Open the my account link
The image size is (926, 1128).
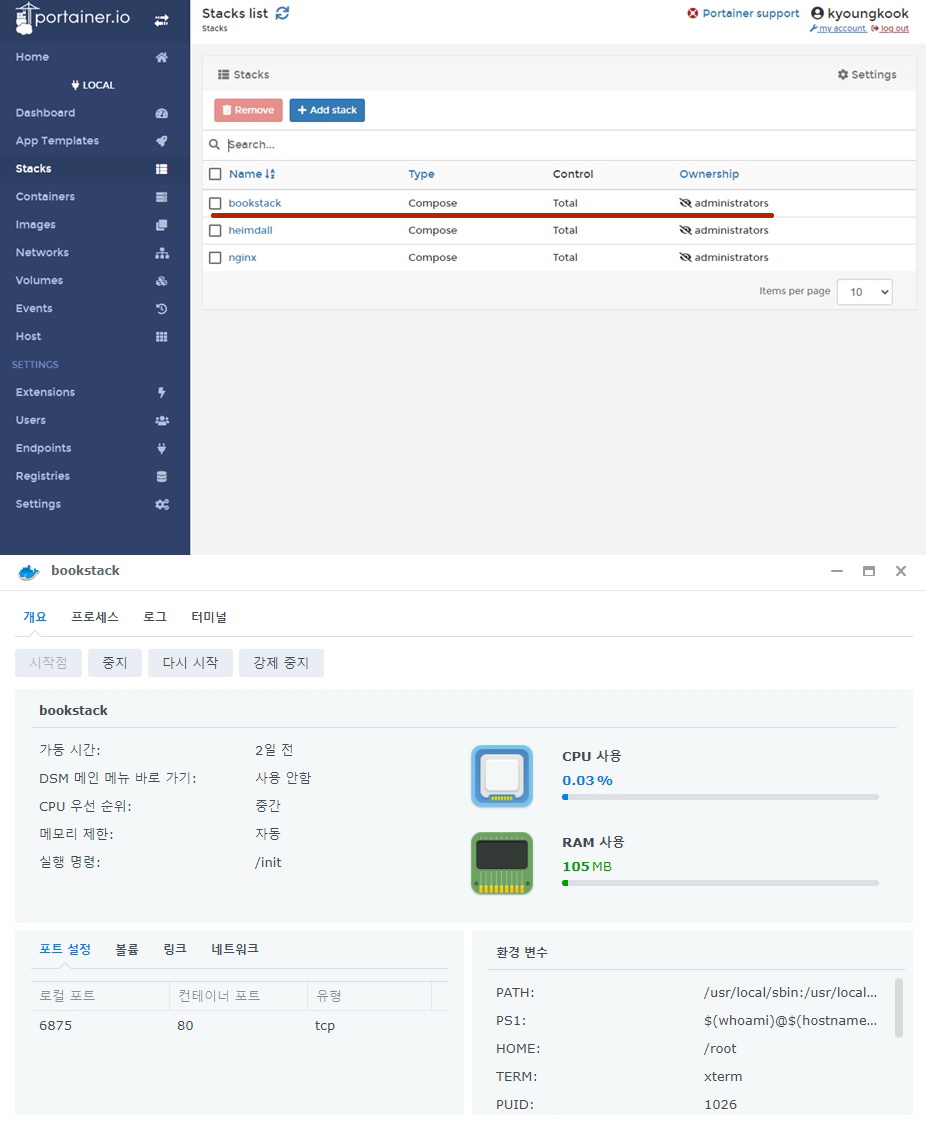838,29
